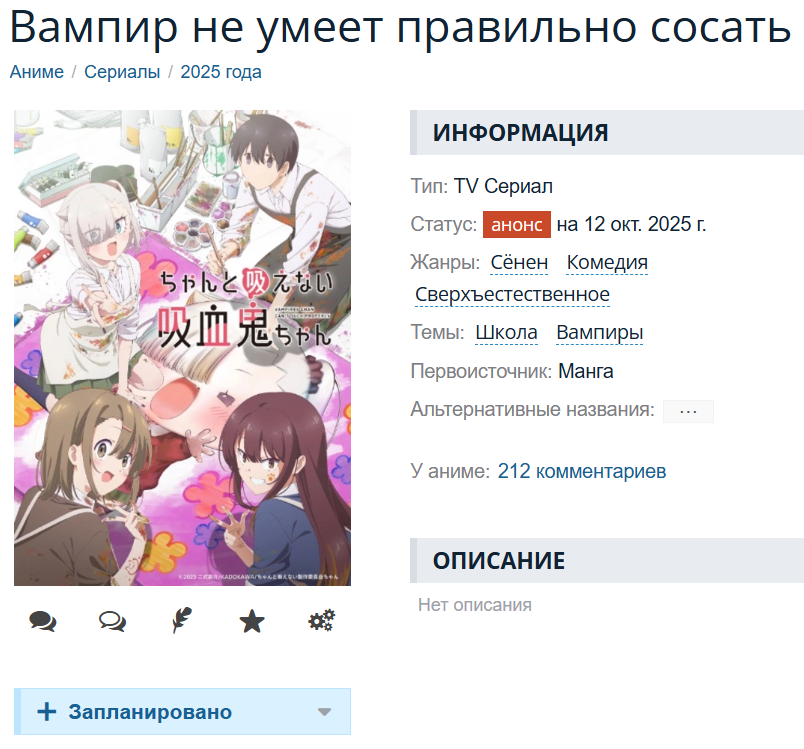Open the filled speech bubbles comments icon
Viewport: 804px width, 749px height.
point(43,621)
